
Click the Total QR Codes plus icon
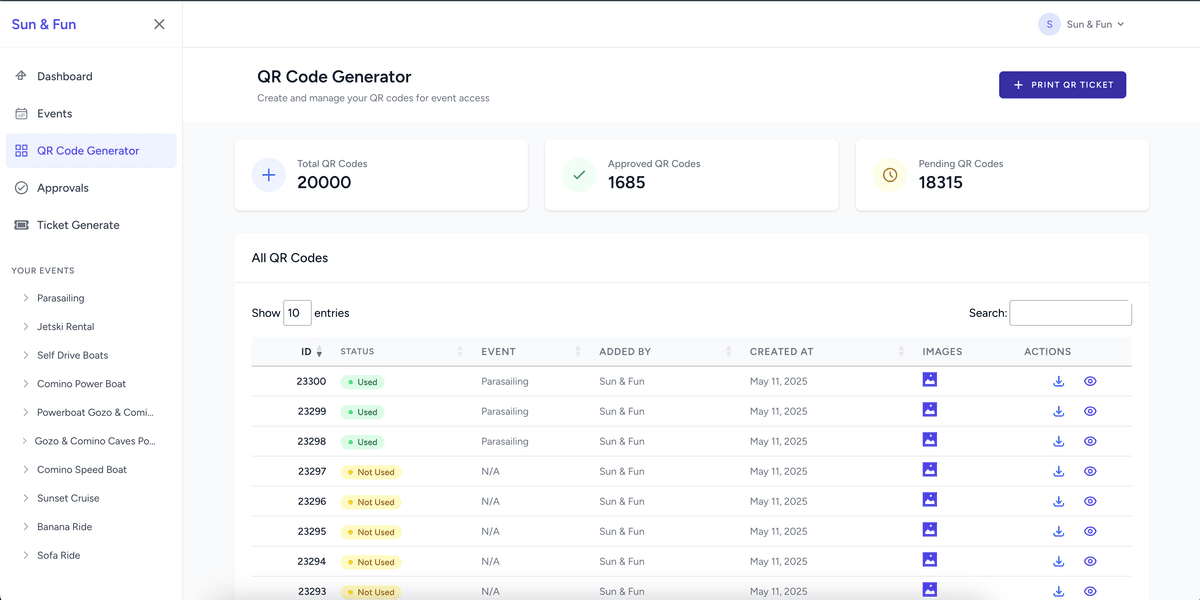268,175
